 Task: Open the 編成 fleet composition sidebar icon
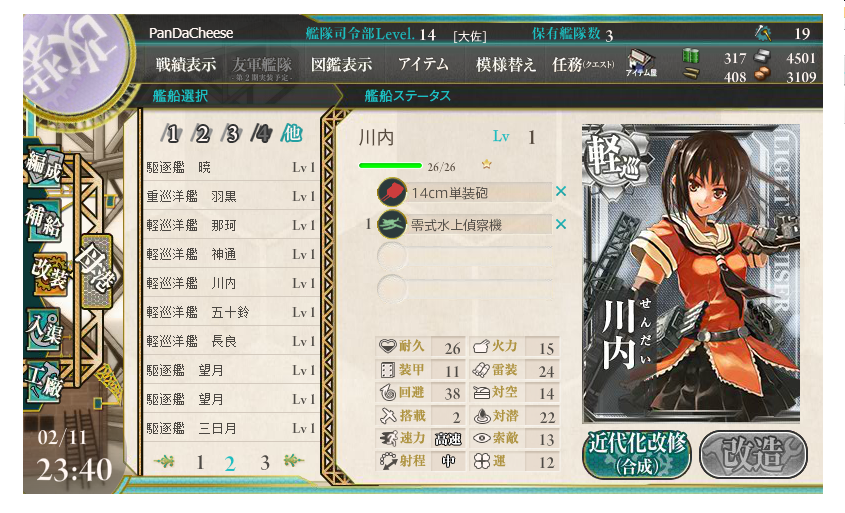[44, 166]
